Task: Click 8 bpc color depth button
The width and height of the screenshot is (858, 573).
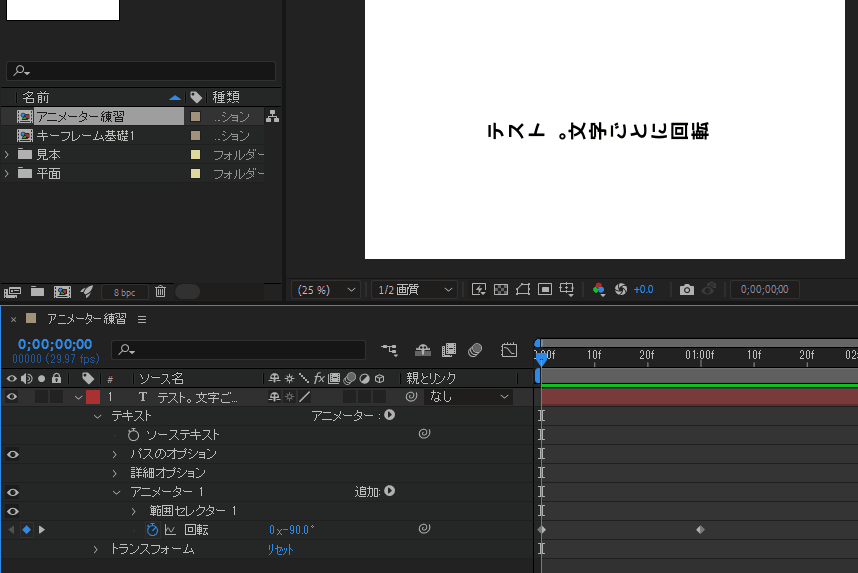Action: 125,292
